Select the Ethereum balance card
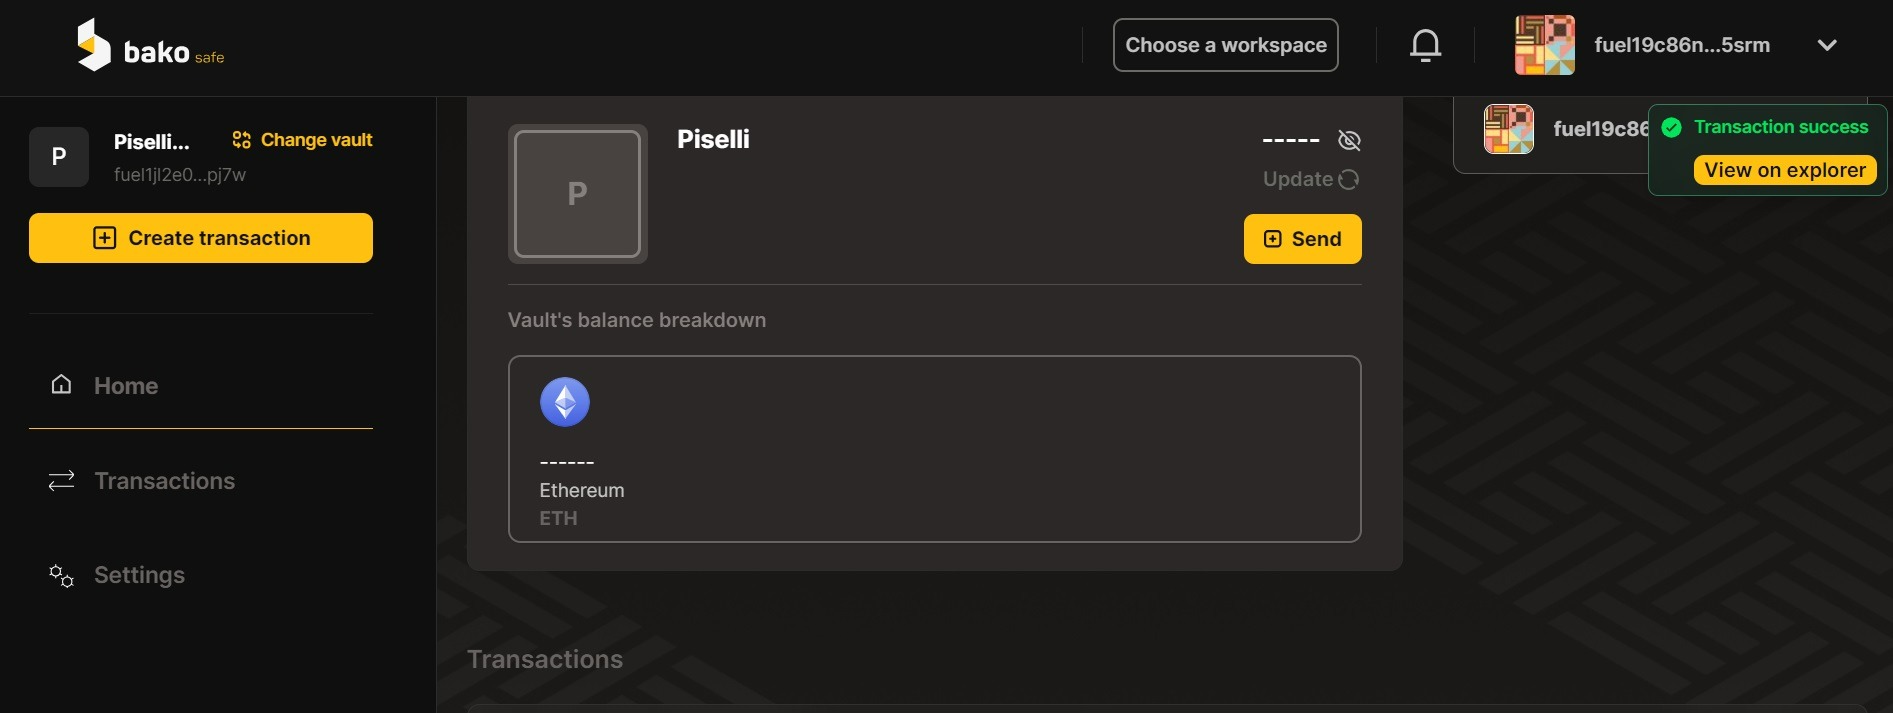This screenshot has height=713, width=1893. pyautogui.click(x=934, y=449)
